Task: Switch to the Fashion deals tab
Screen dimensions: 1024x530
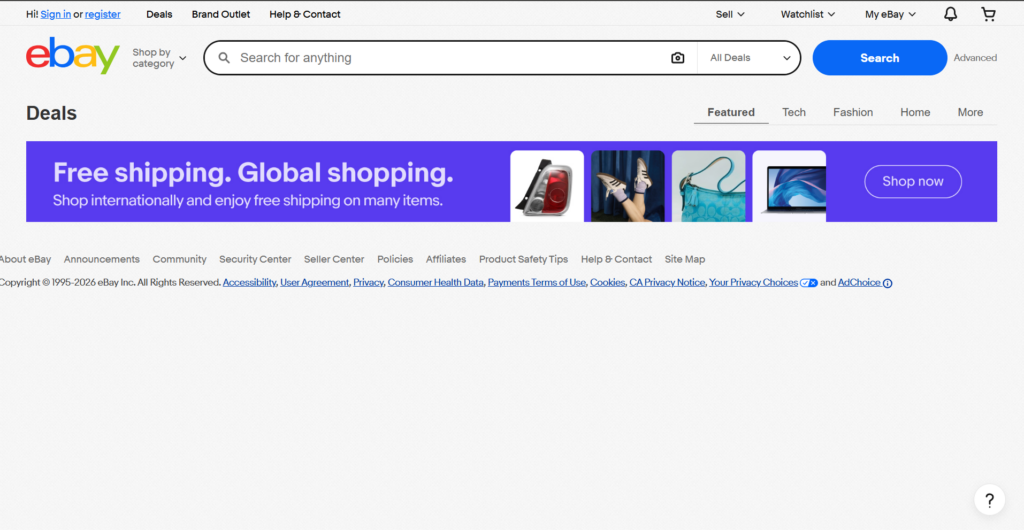Action: [x=852, y=112]
